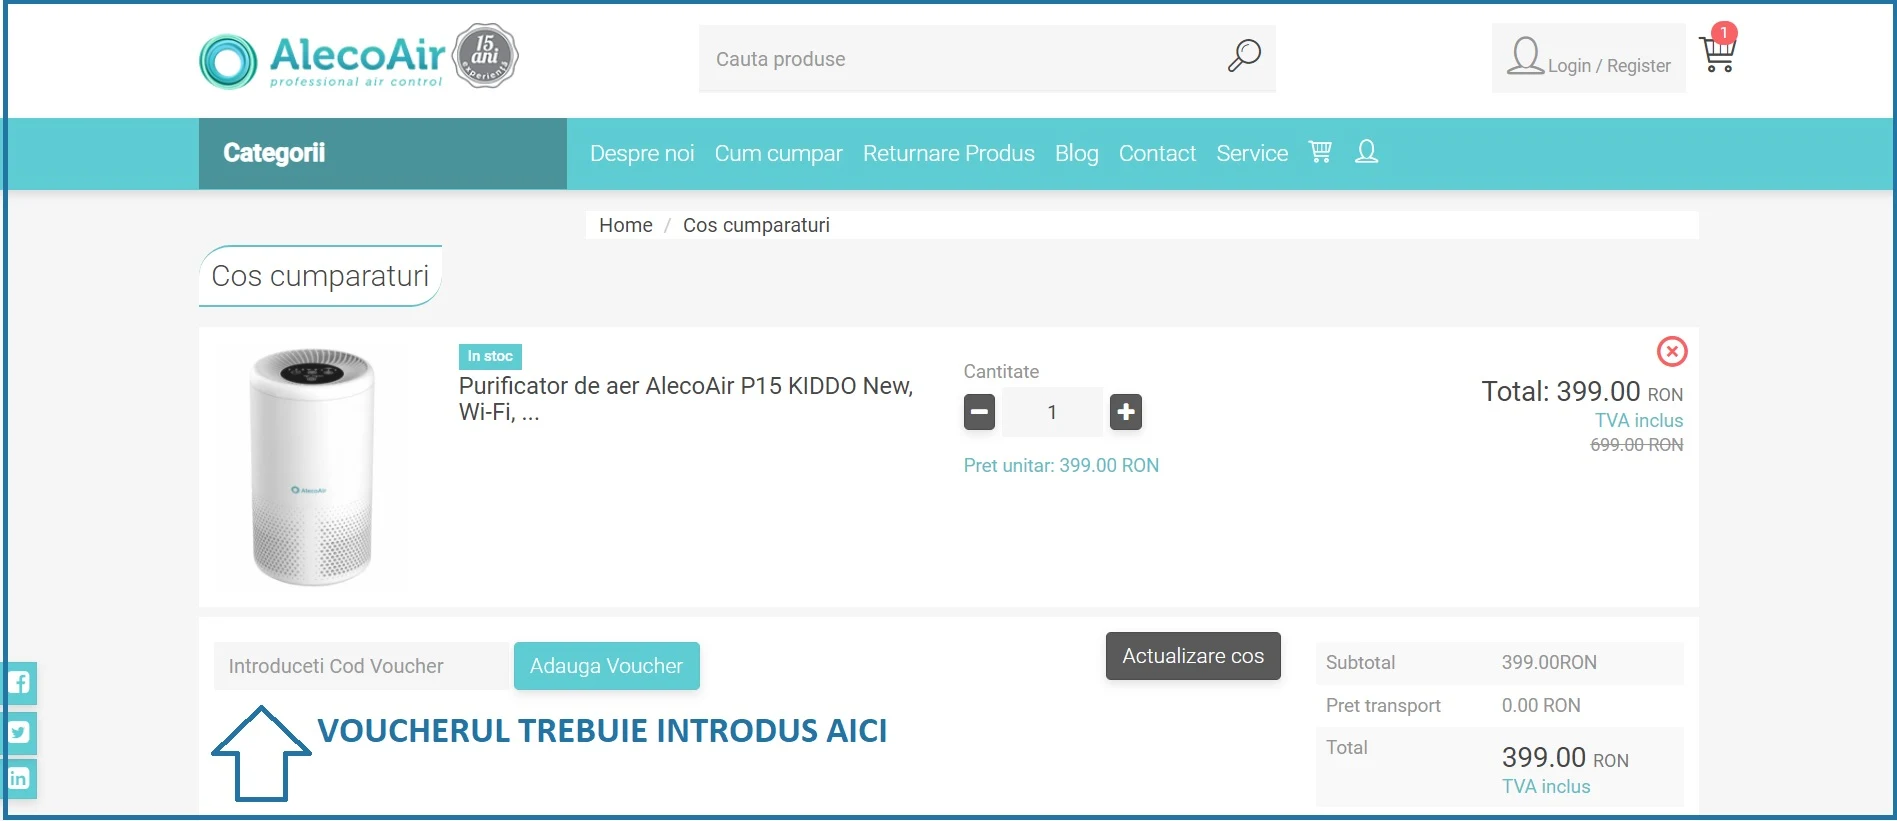Click the Total: 399.00 RON product total

(1582, 391)
